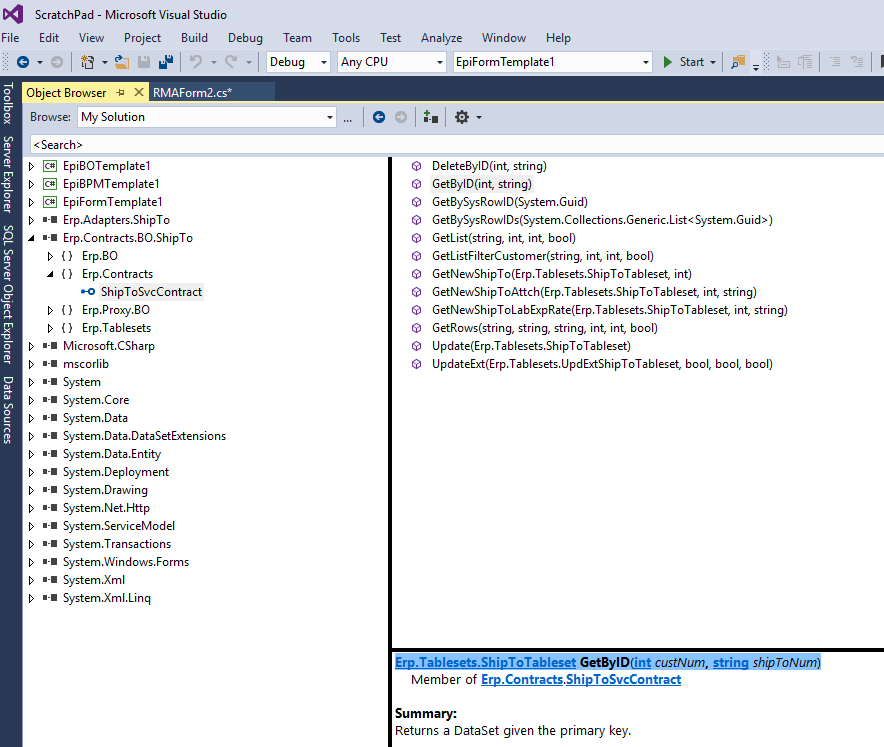Follow the ShipToSvcContract member-of link
The image size is (884, 747).
pos(624,680)
